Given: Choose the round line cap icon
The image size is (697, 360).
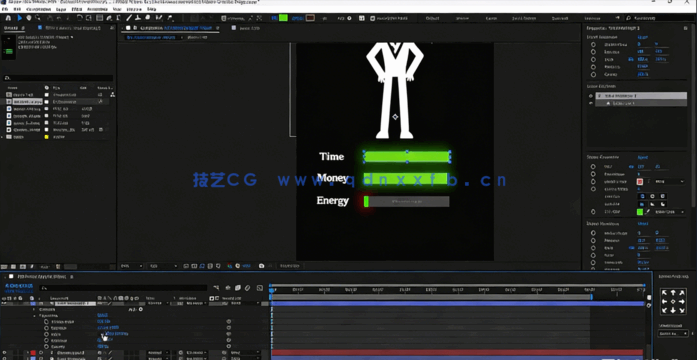Looking at the screenshot, I should click(x=652, y=196).
